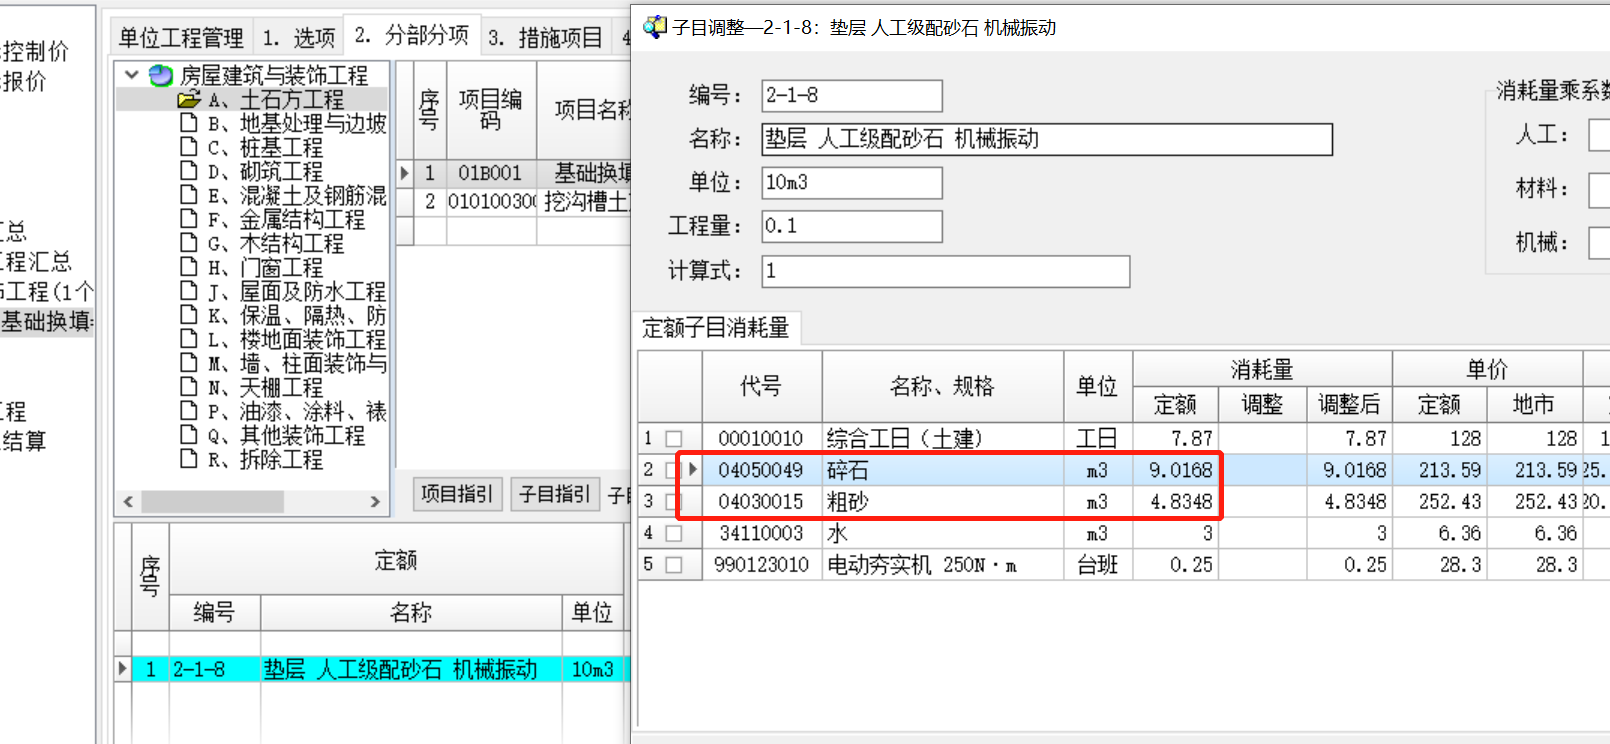Click the 计算式 input field
Screen dimensions: 1610x744
(x=946, y=271)
